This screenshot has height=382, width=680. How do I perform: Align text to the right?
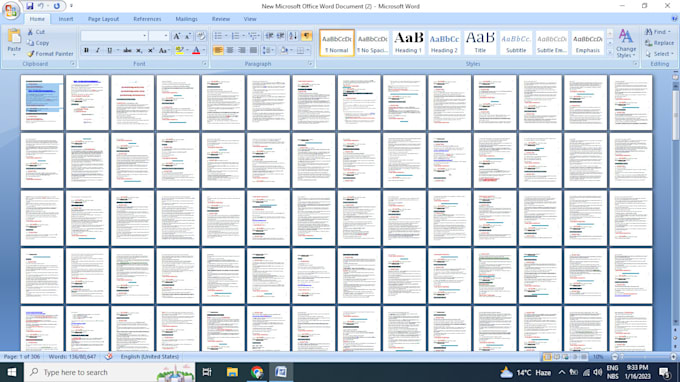[242, 51]
